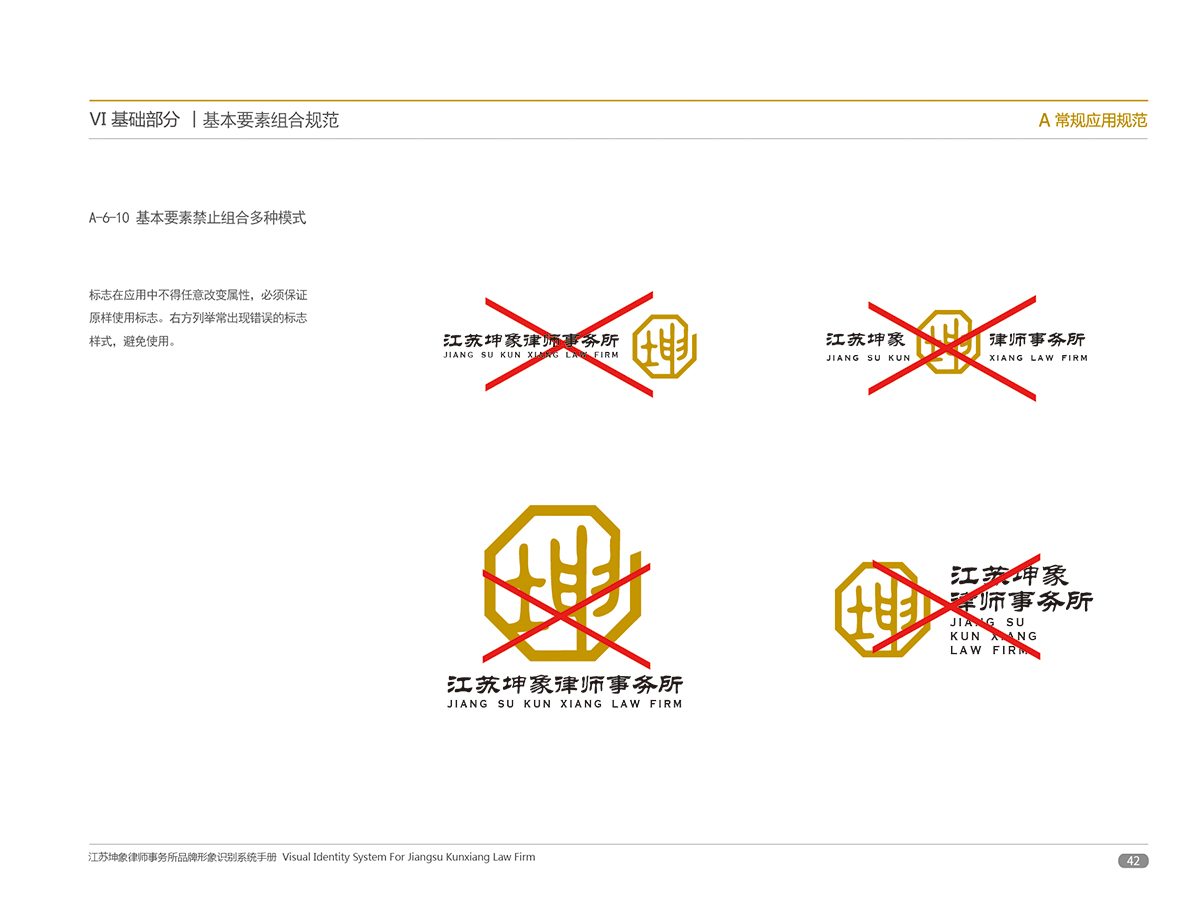Click the description paragraph starting with '标志在应用中'
This screenshot has width=1200, height=900.
tap(198, 318)
